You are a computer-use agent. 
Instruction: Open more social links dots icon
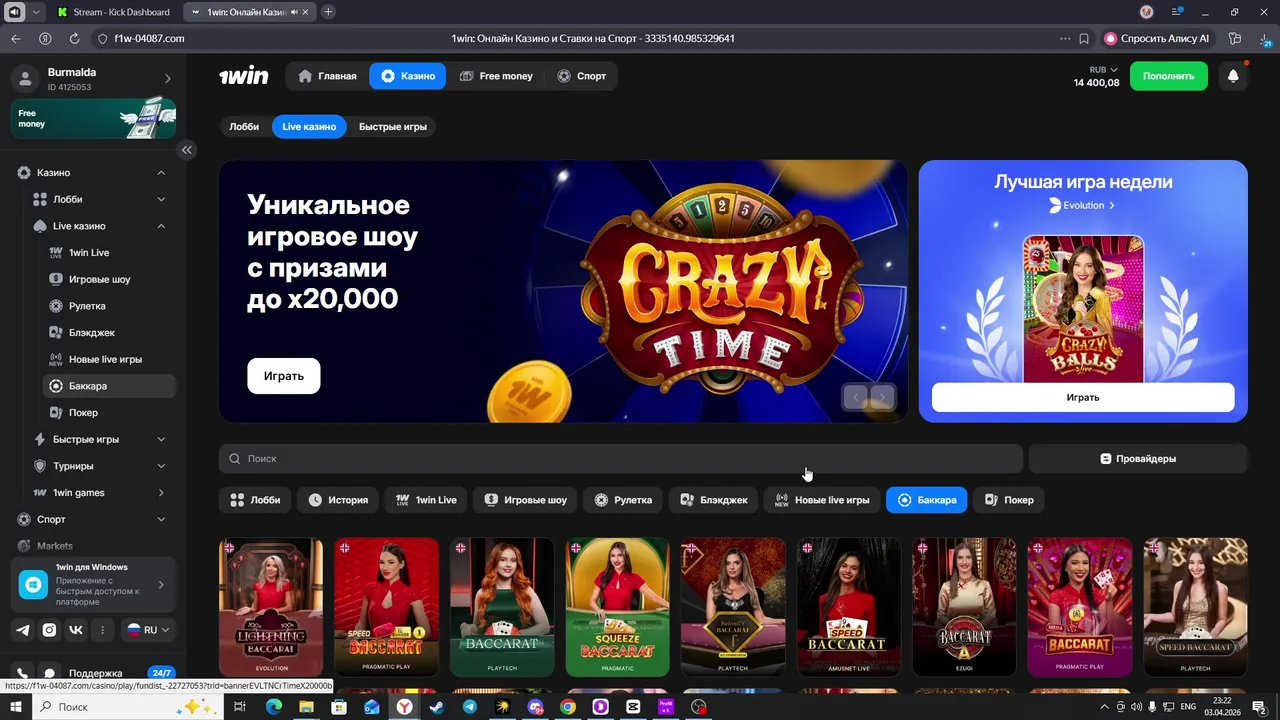102,630
